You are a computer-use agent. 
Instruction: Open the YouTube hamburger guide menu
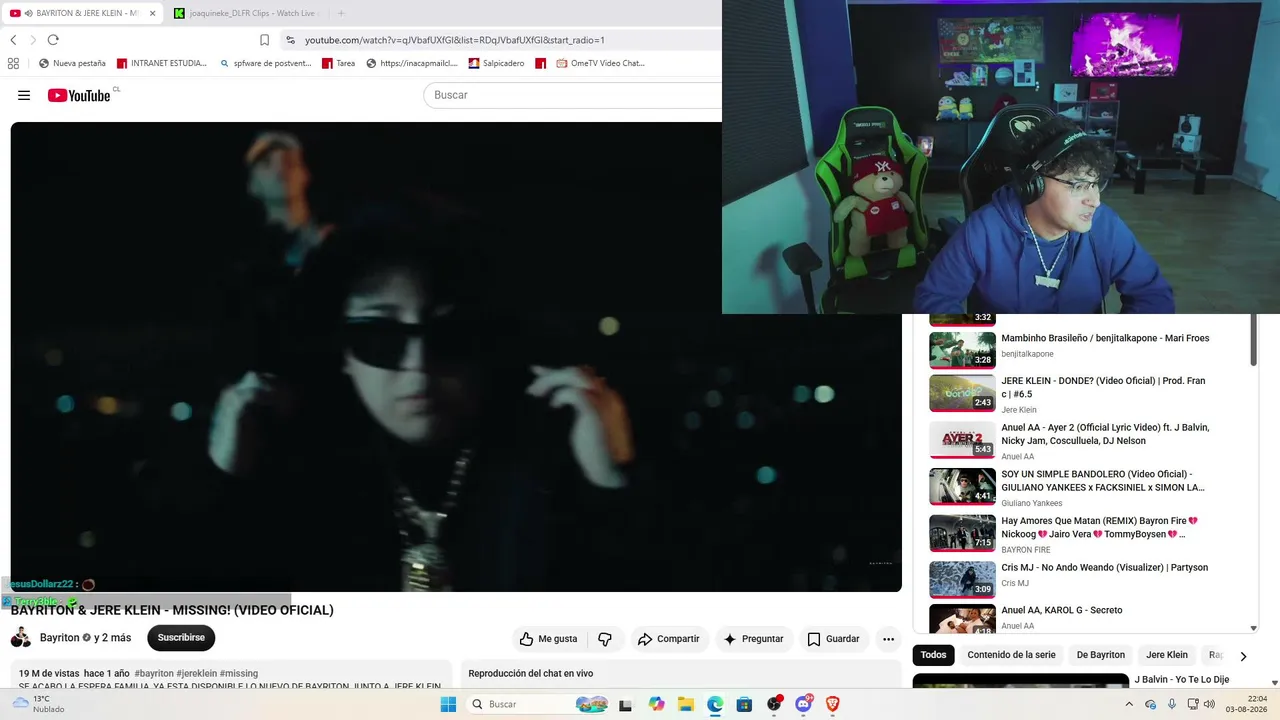pos(24,95)
